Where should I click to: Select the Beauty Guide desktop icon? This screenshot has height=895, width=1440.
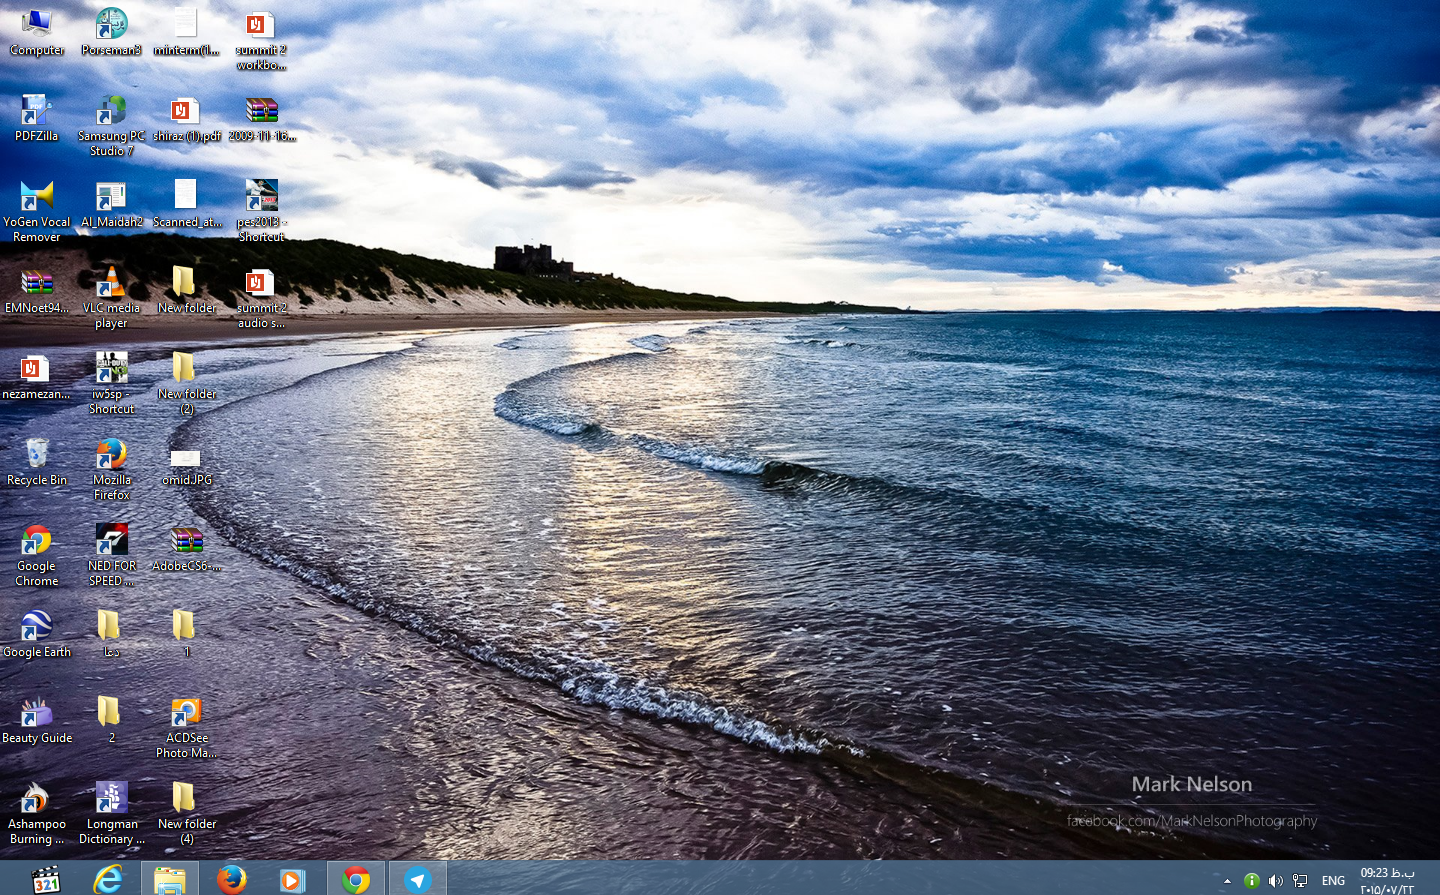(37, 713)
